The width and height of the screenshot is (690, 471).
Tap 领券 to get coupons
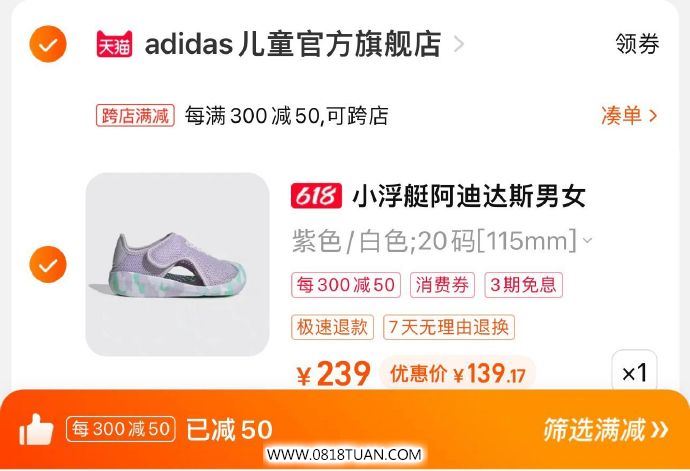tap(637, 44)
